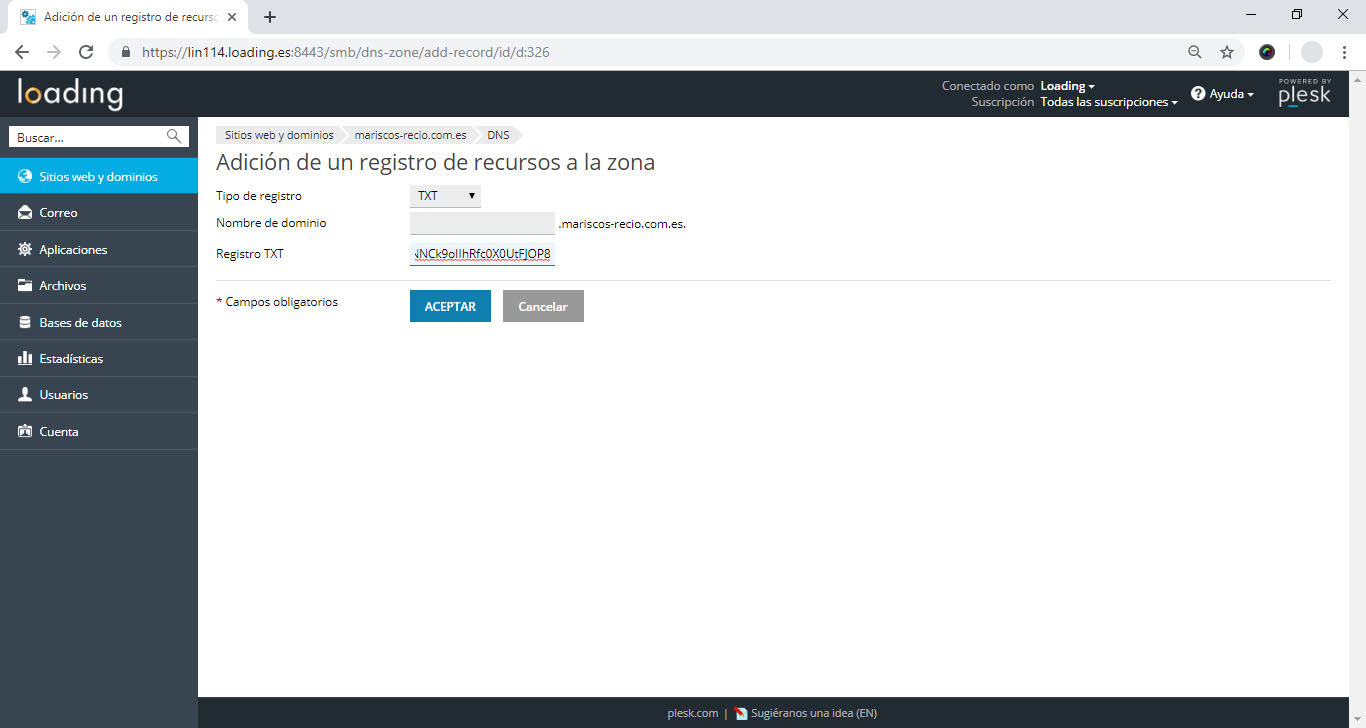Expand the Todas las suscripciones dropdown
Image resolution: width=1366 pixels, height=728 pixels.
(1108, 102)
